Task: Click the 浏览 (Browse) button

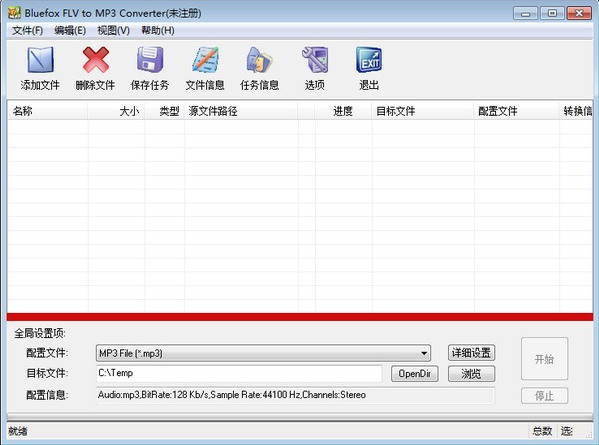Action: tap(471, 374)
